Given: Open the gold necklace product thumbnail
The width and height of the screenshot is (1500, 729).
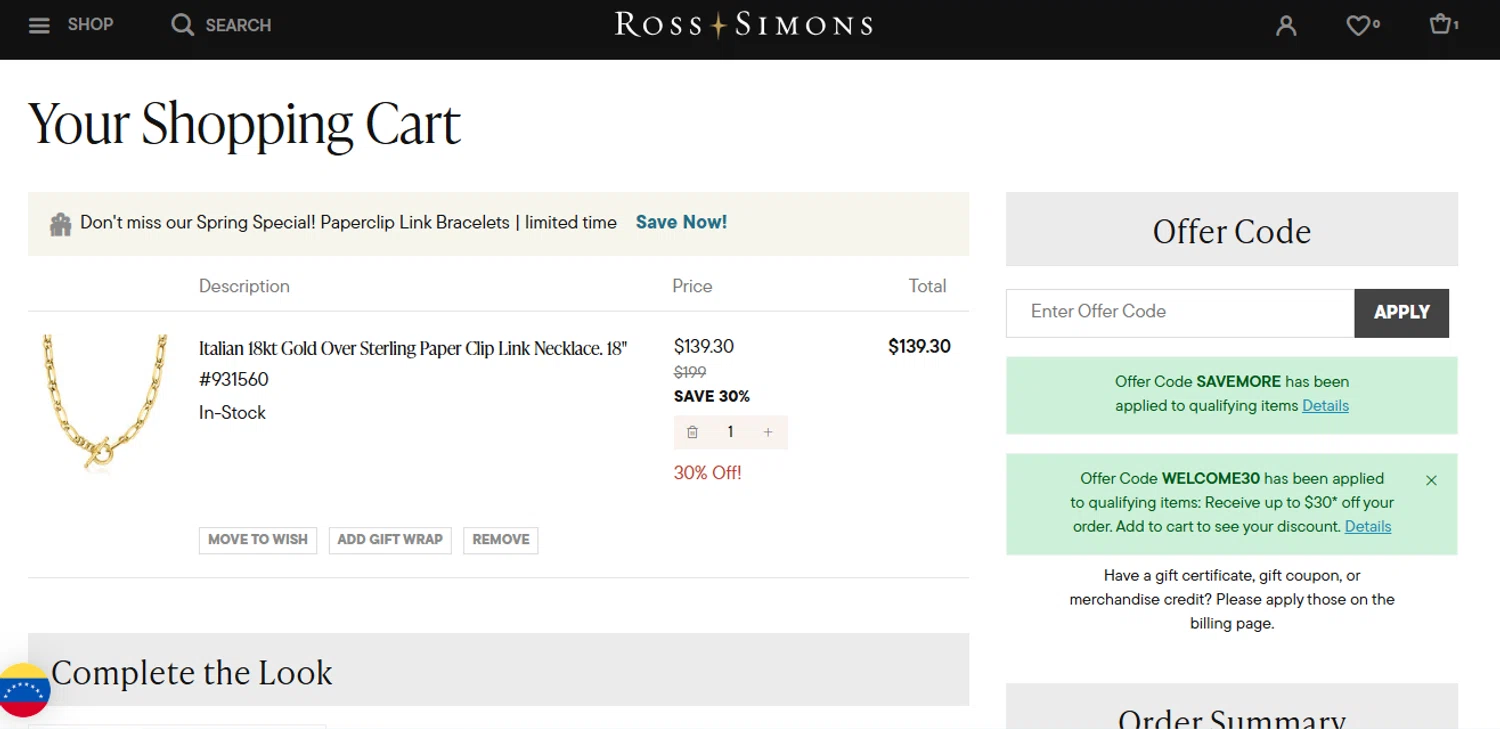Looking at the screenshot, I should [104, 402].
